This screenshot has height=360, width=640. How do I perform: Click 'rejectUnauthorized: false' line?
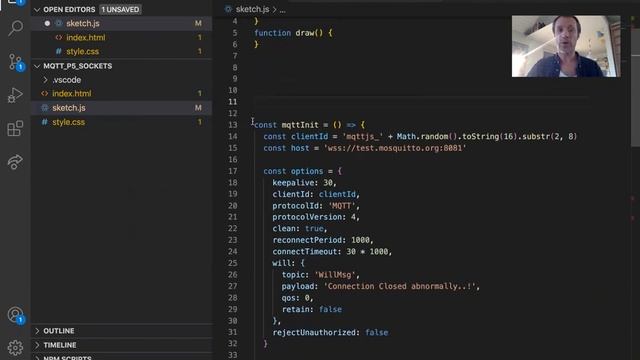point(330,333)
